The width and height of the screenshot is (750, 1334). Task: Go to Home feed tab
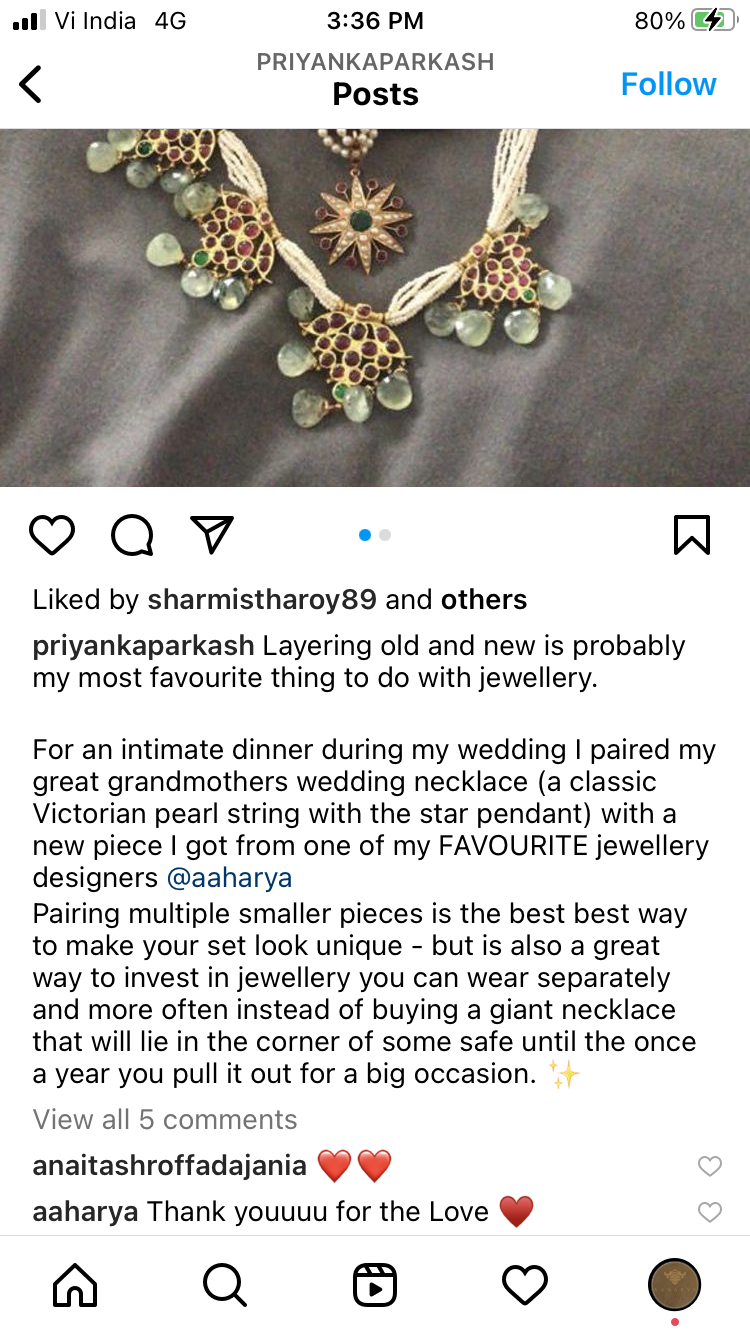point(75,1285)
